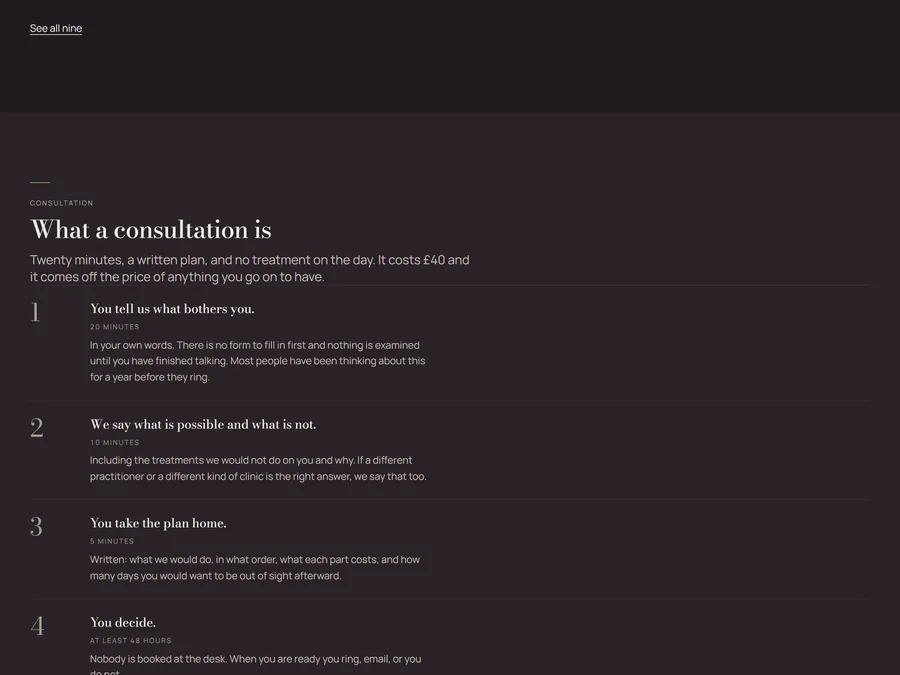
Task: Click the paragraph starting "In your own words"
Action: [x=258, y=361]
